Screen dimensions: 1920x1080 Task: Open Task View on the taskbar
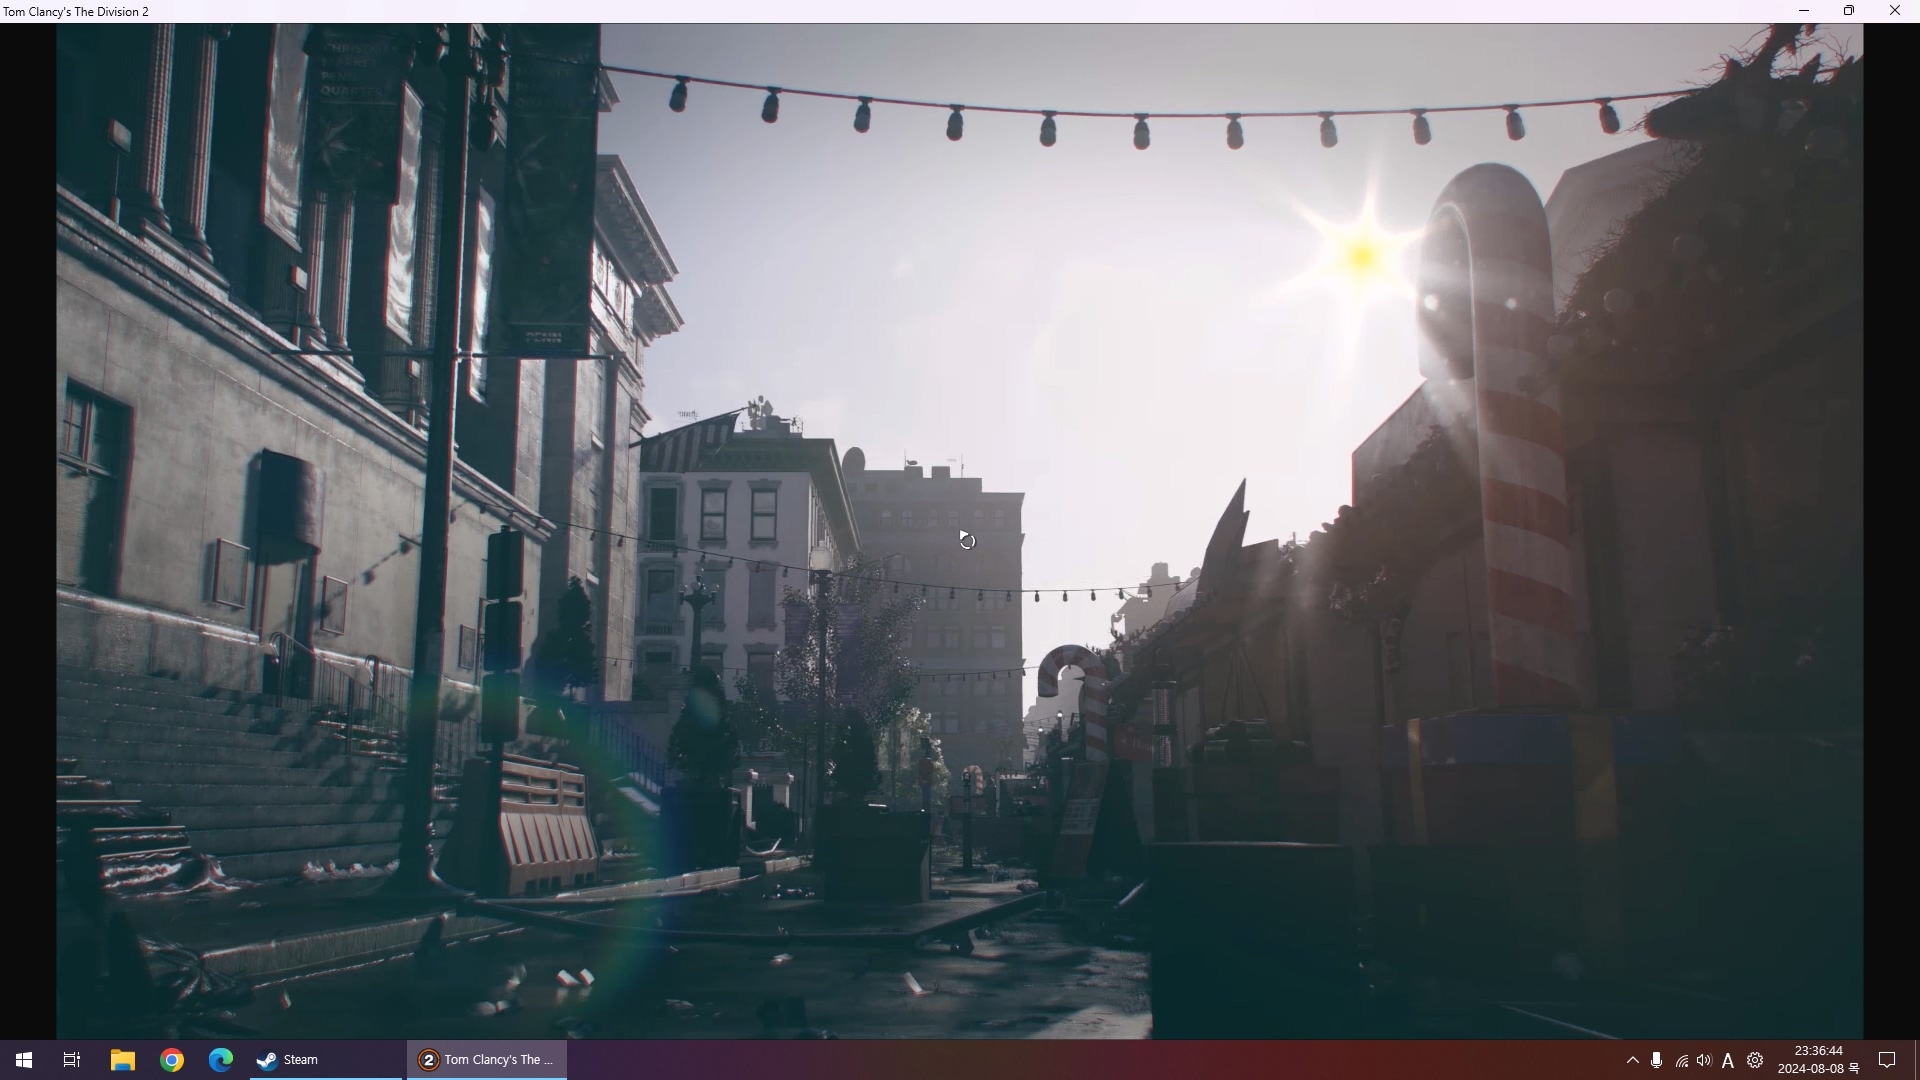(72, 1060)
